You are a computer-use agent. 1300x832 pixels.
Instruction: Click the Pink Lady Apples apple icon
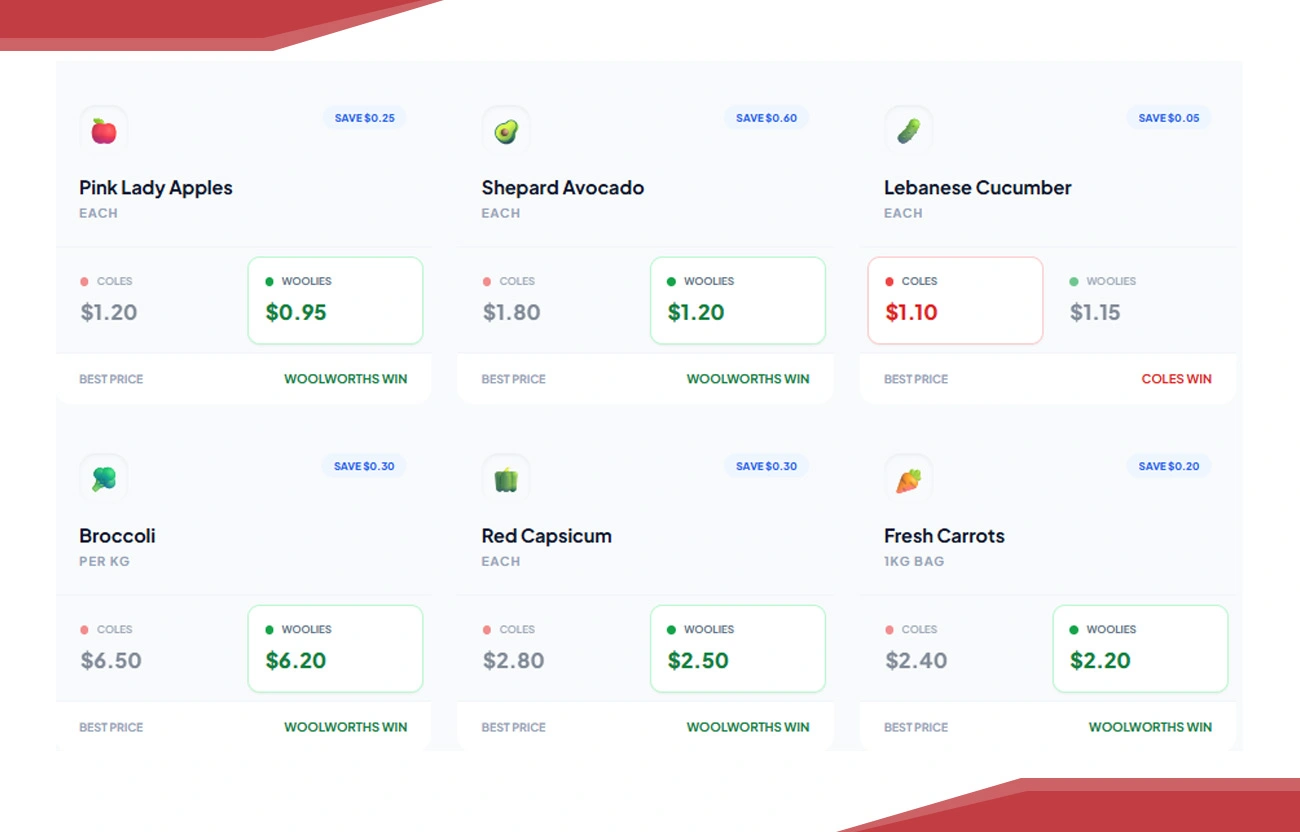coord(103,130)
